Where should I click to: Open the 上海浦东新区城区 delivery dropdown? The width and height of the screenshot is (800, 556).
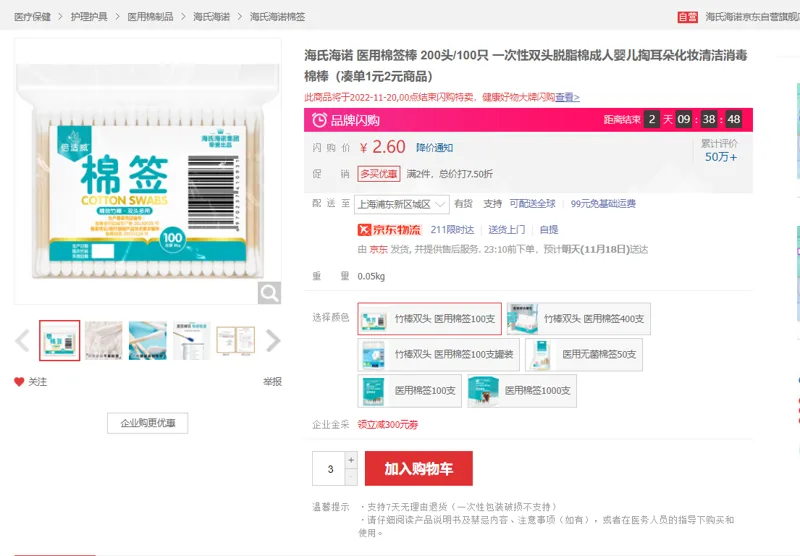tap(402, 204)
